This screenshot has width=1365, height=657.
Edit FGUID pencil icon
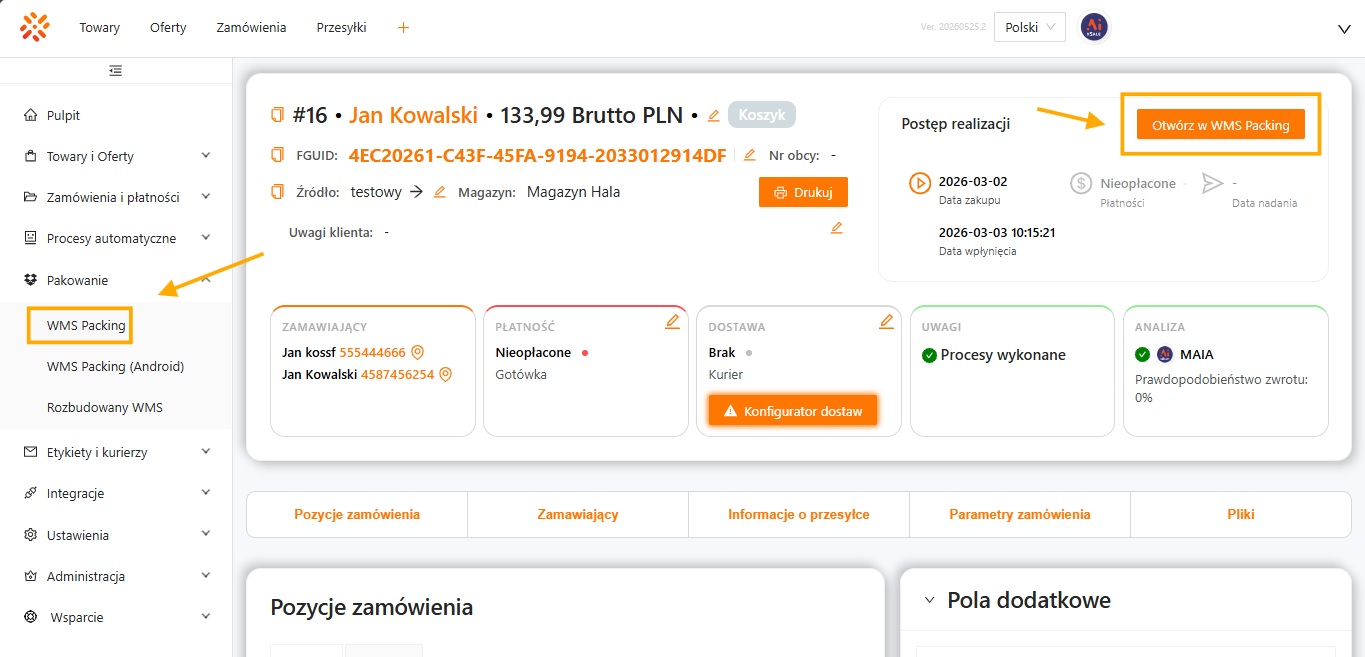point(749,155)
